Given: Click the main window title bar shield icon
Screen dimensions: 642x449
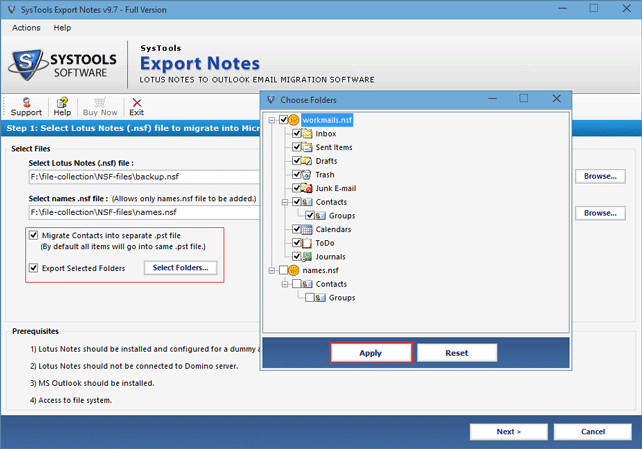Looking at the screenshot, I should click(11, 9).
